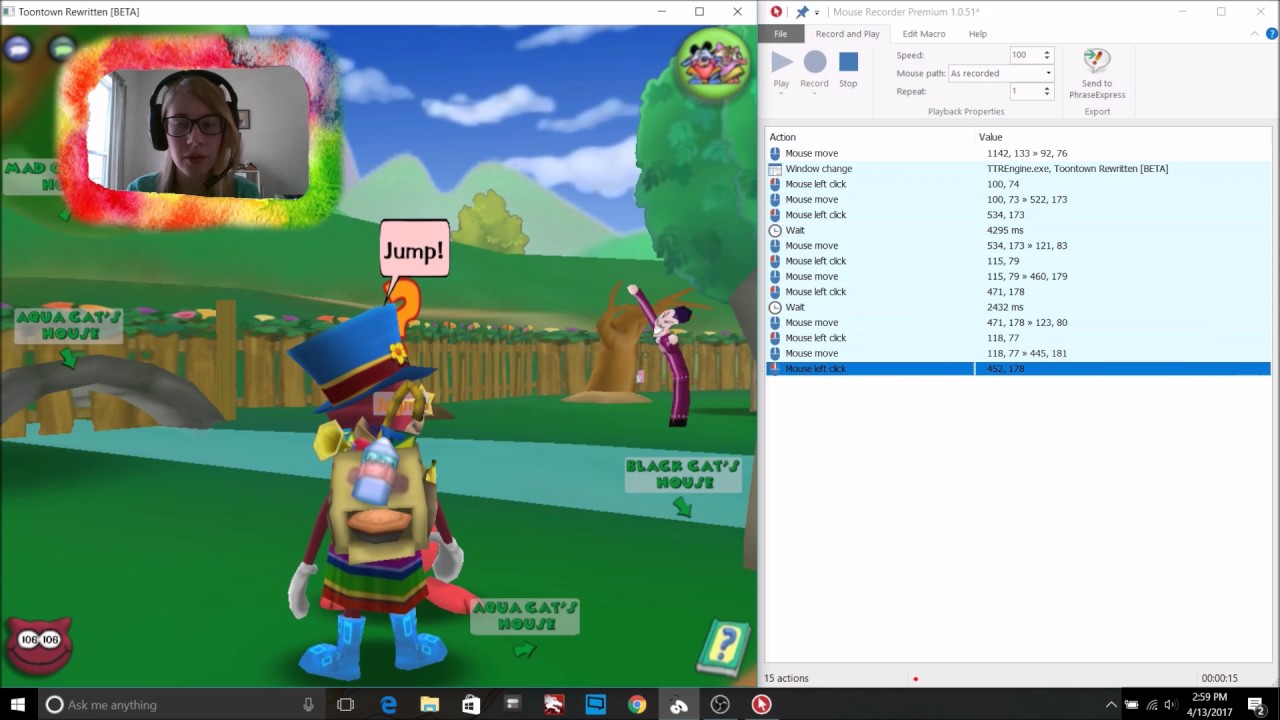
Task: Open Toontown chat button at top left
Action: 18,47
